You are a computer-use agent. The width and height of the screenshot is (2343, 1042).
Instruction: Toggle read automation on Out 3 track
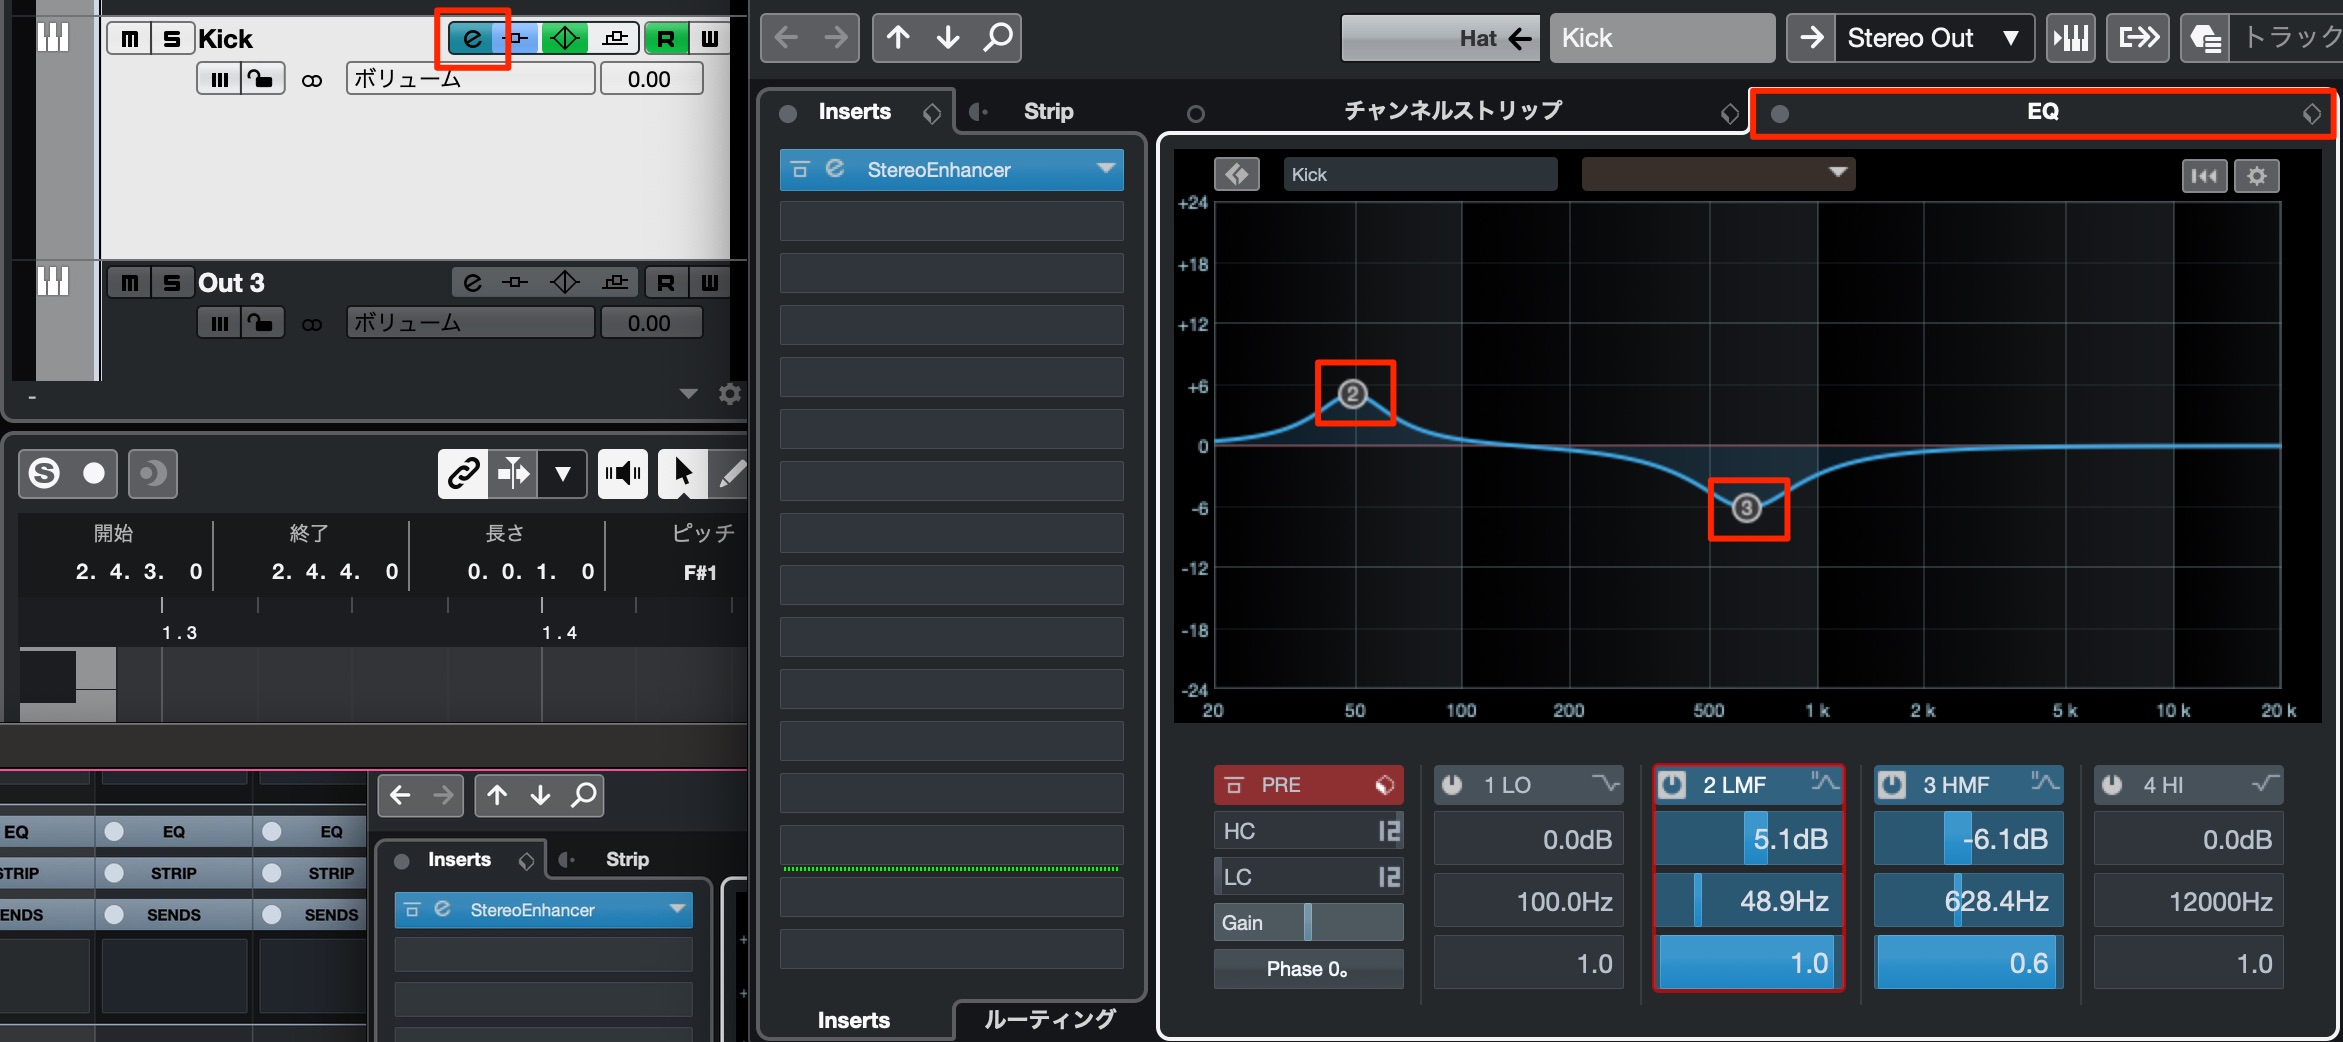(665, 283)
